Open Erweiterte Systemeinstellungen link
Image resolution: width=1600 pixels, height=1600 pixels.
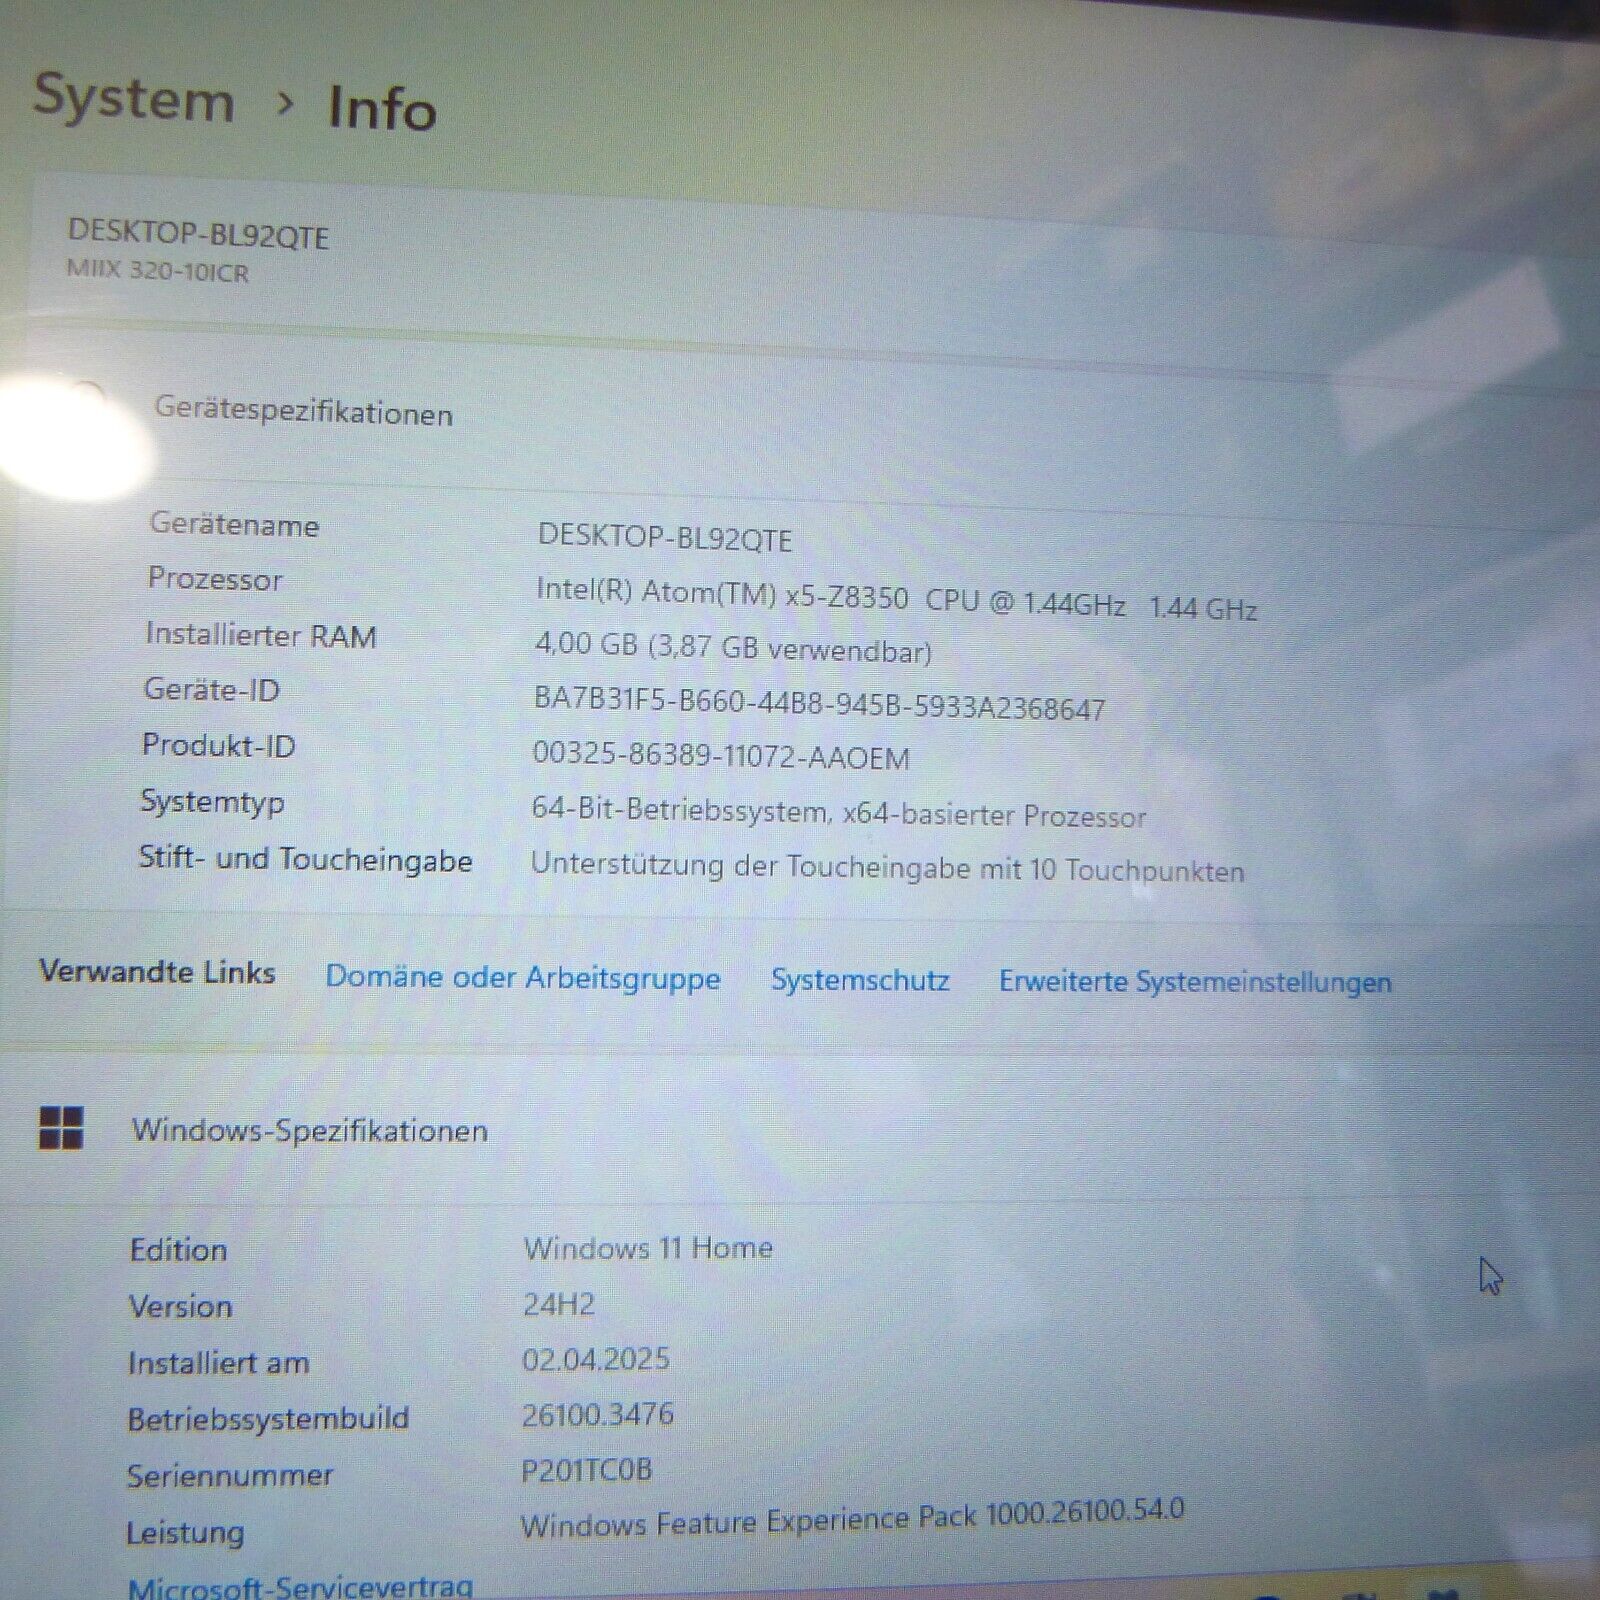pos(1195,982)
